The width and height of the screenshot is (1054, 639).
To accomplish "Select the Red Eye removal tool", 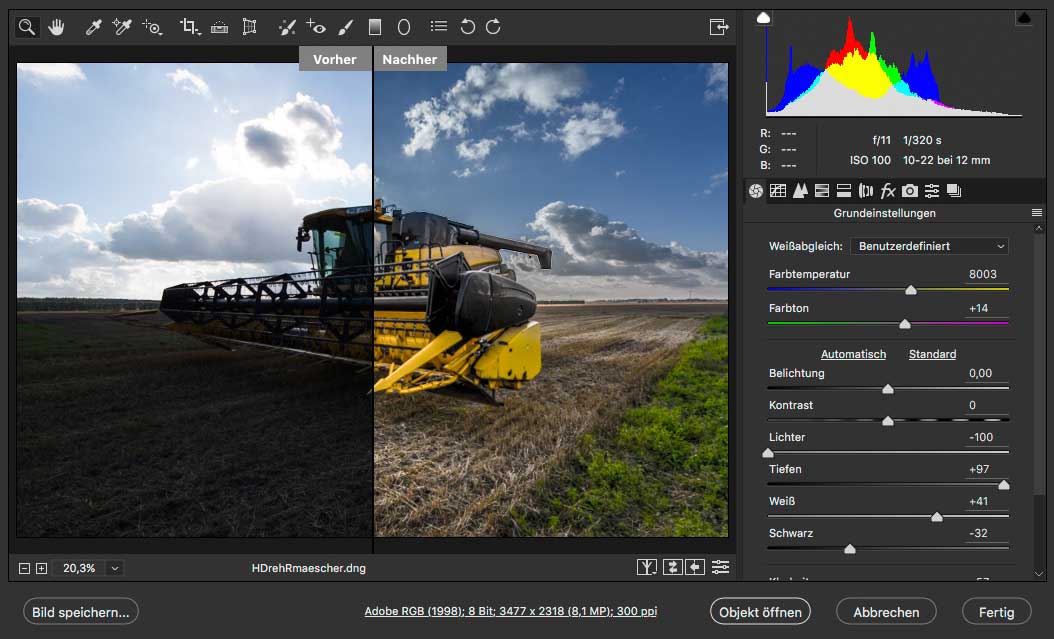I will (x=316, y=27).
